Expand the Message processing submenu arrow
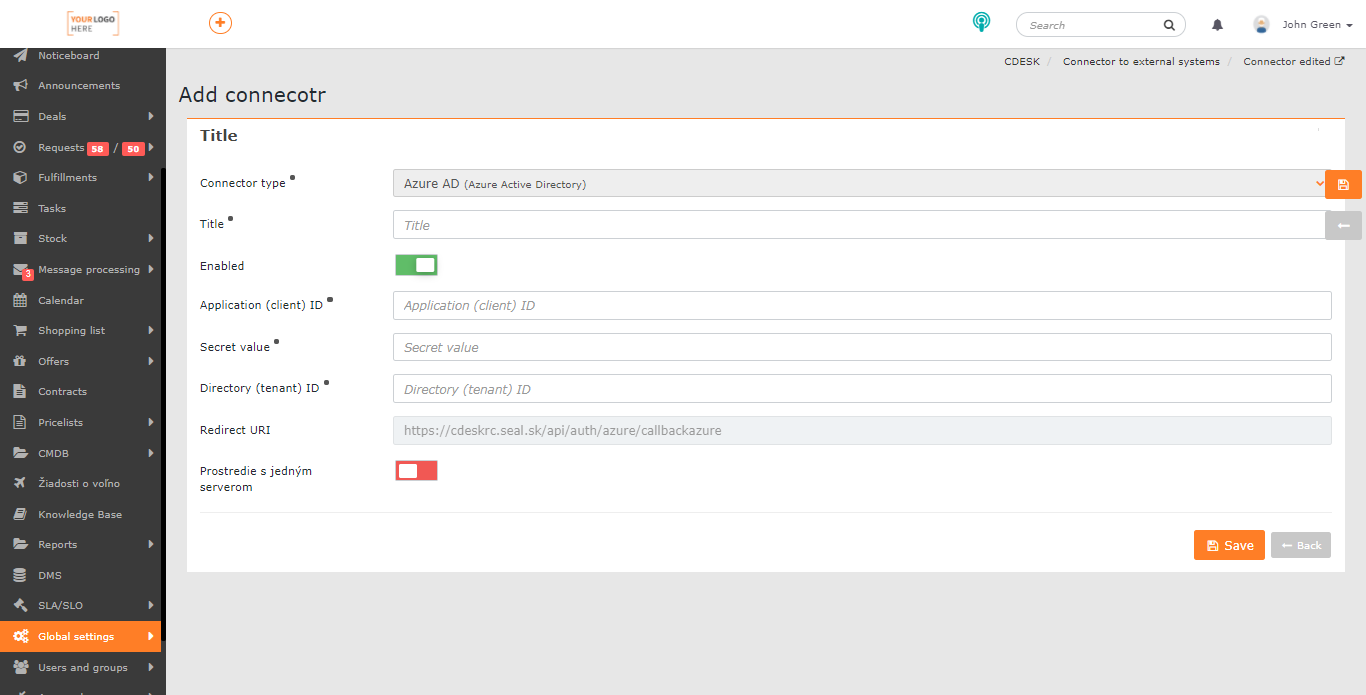This screenshot has width=1366, height=695. tap(151, 269)
